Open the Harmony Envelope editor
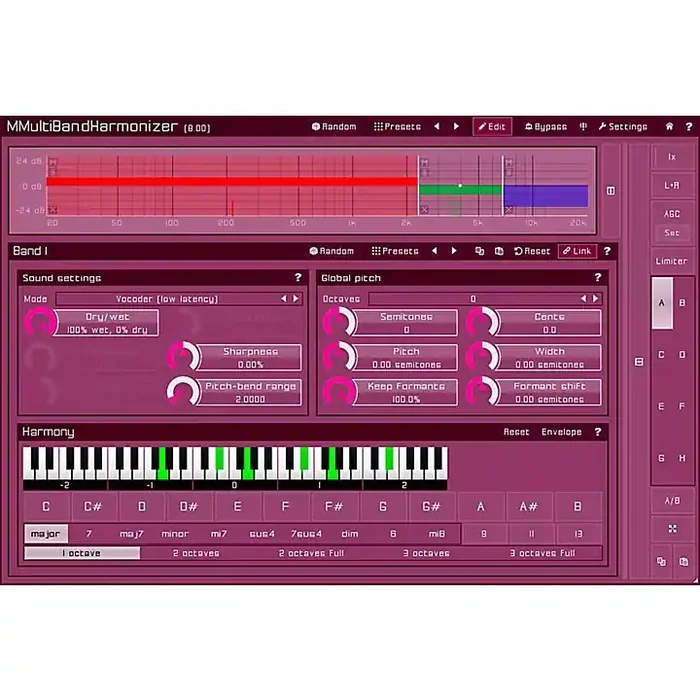The height and width of the screenshot is (700, 700). point(561,432)
